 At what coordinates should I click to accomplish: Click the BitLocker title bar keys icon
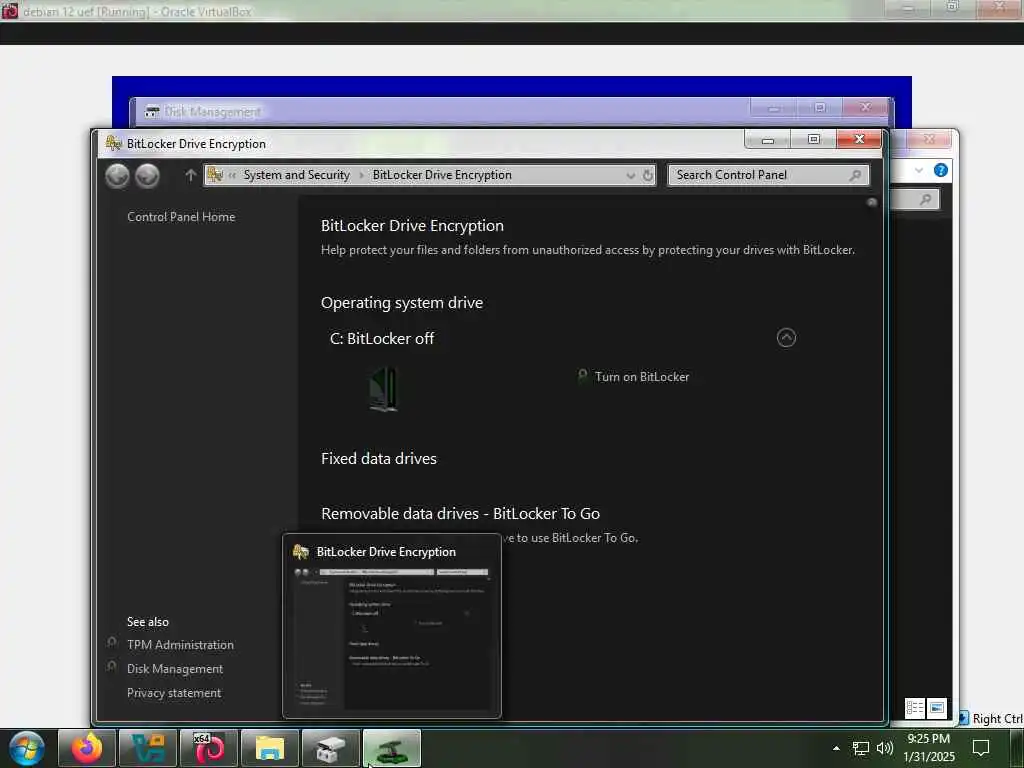coord(114,143)
